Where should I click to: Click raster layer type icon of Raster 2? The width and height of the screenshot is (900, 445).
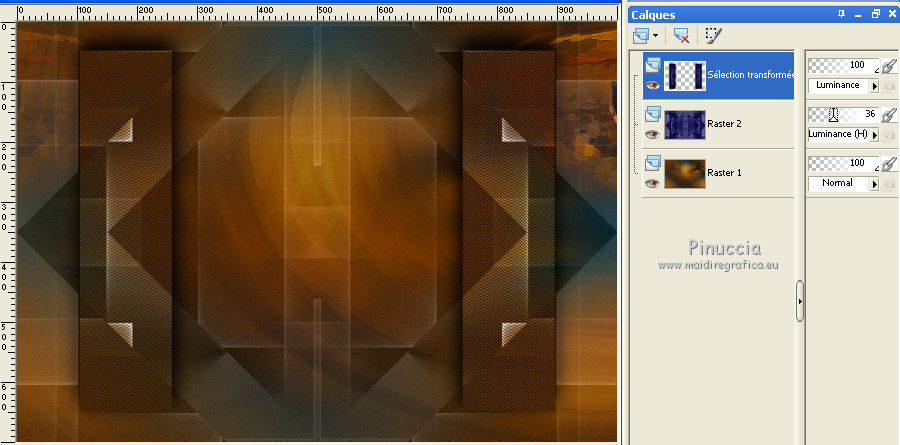tap(652, 115)
